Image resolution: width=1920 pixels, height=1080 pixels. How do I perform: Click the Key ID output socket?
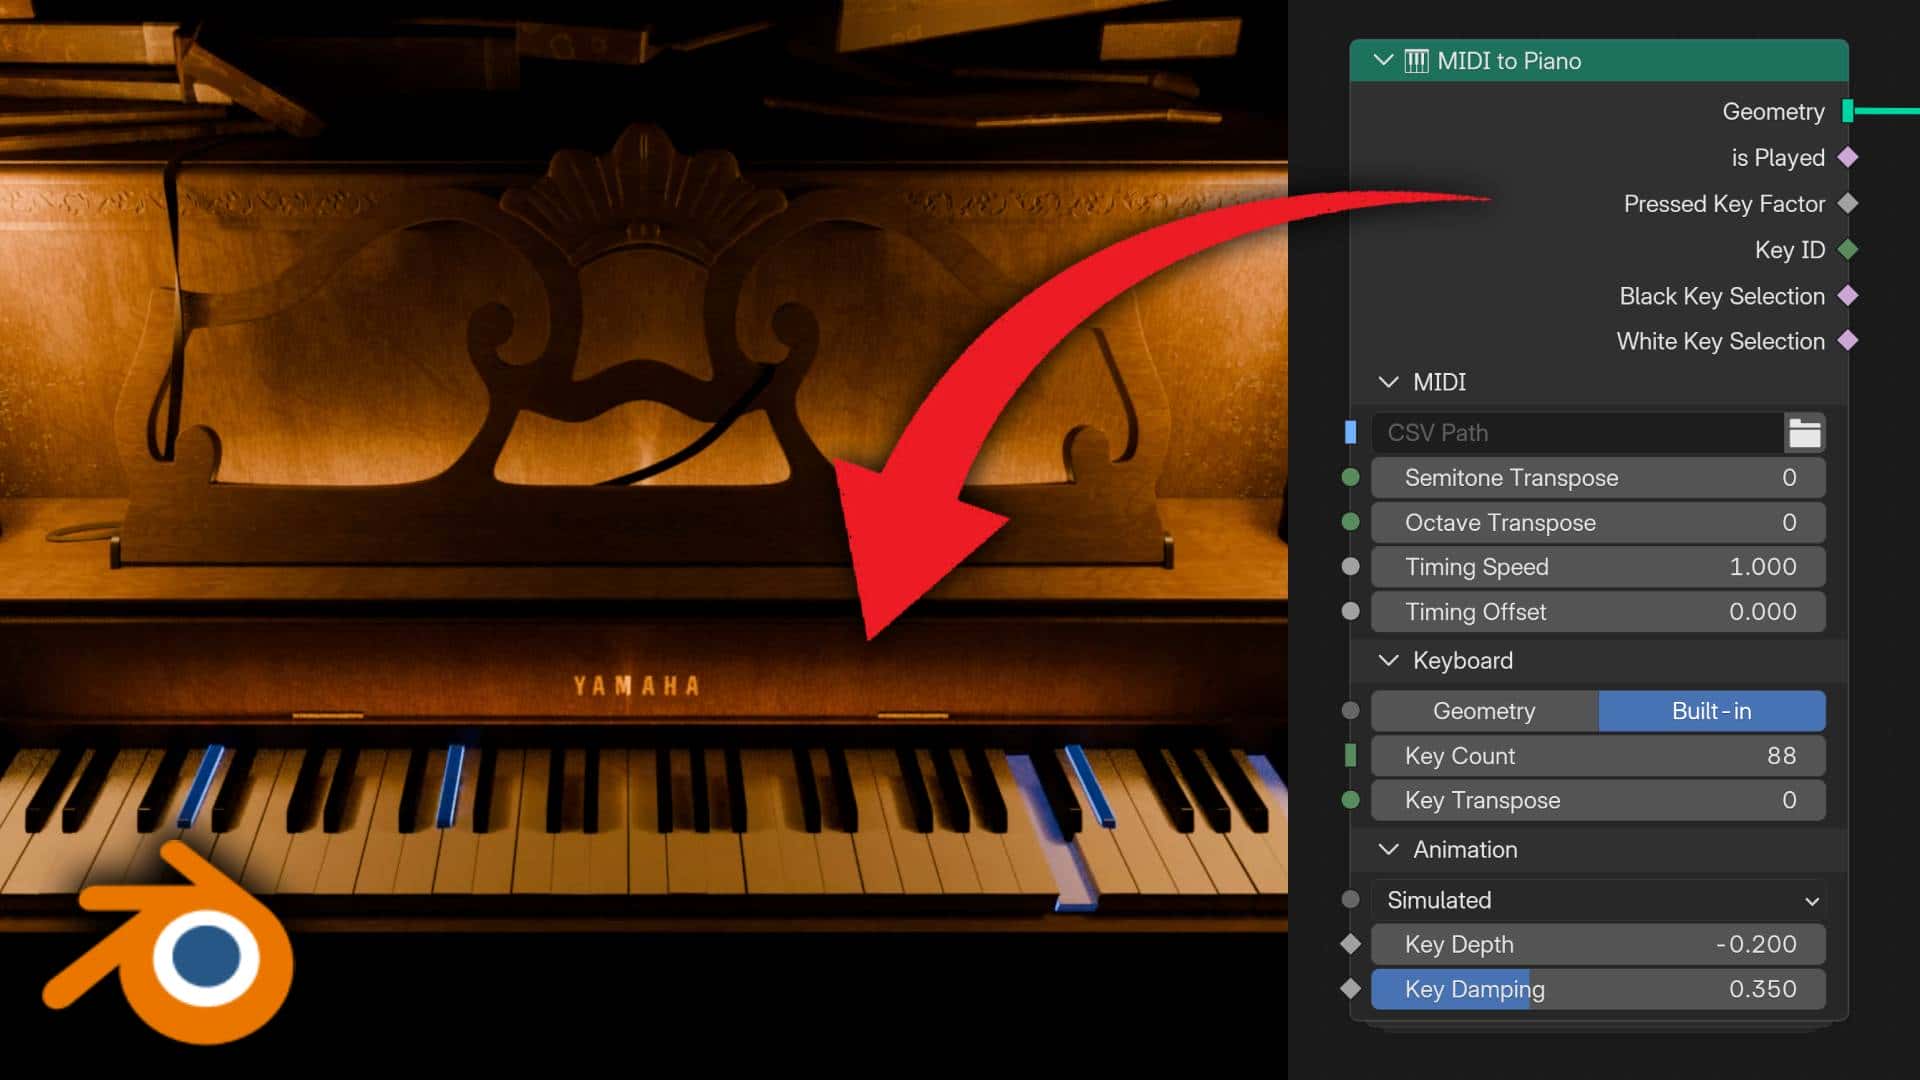coord(1847,250)
